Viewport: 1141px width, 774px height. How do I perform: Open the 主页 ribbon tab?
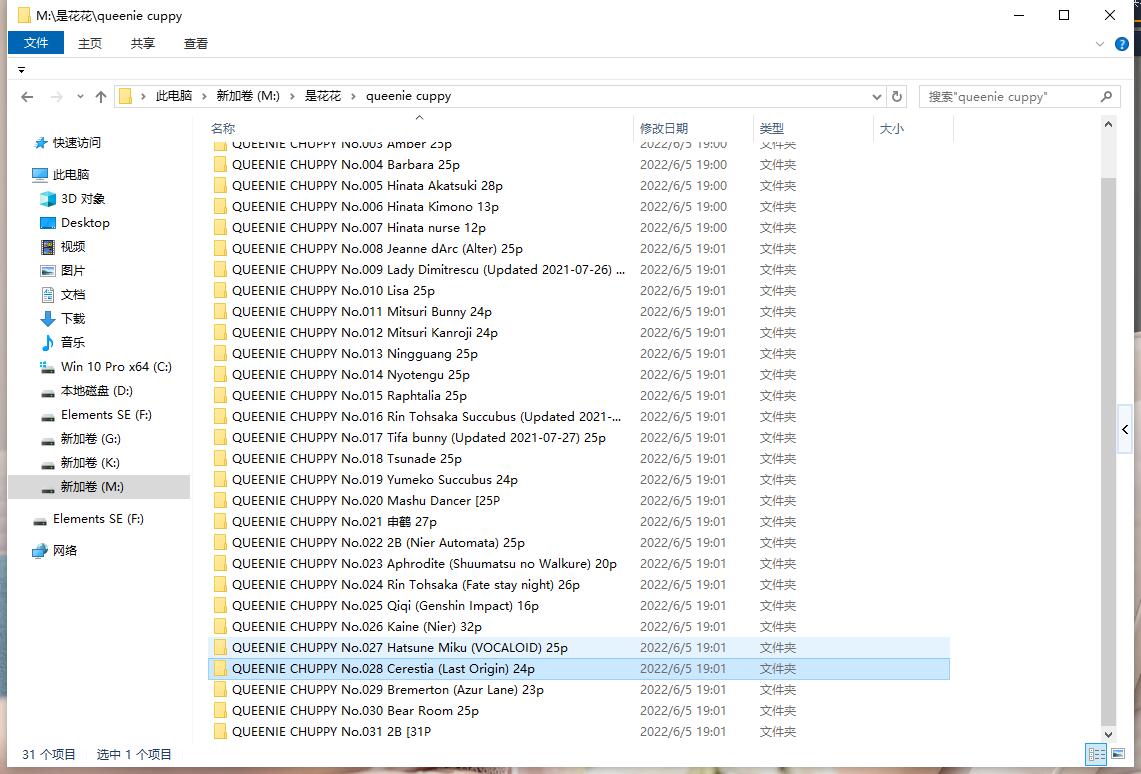coord(90,44)
